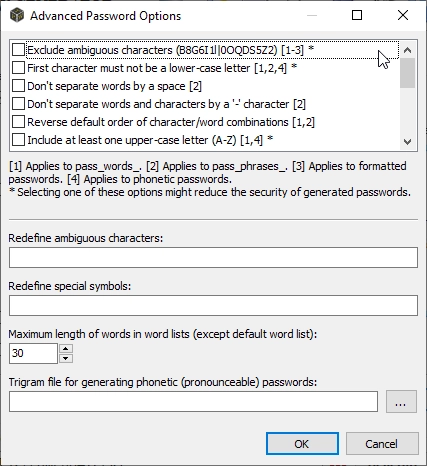
Task: Click the dice application icon in title bar
Action: point(17,15)
